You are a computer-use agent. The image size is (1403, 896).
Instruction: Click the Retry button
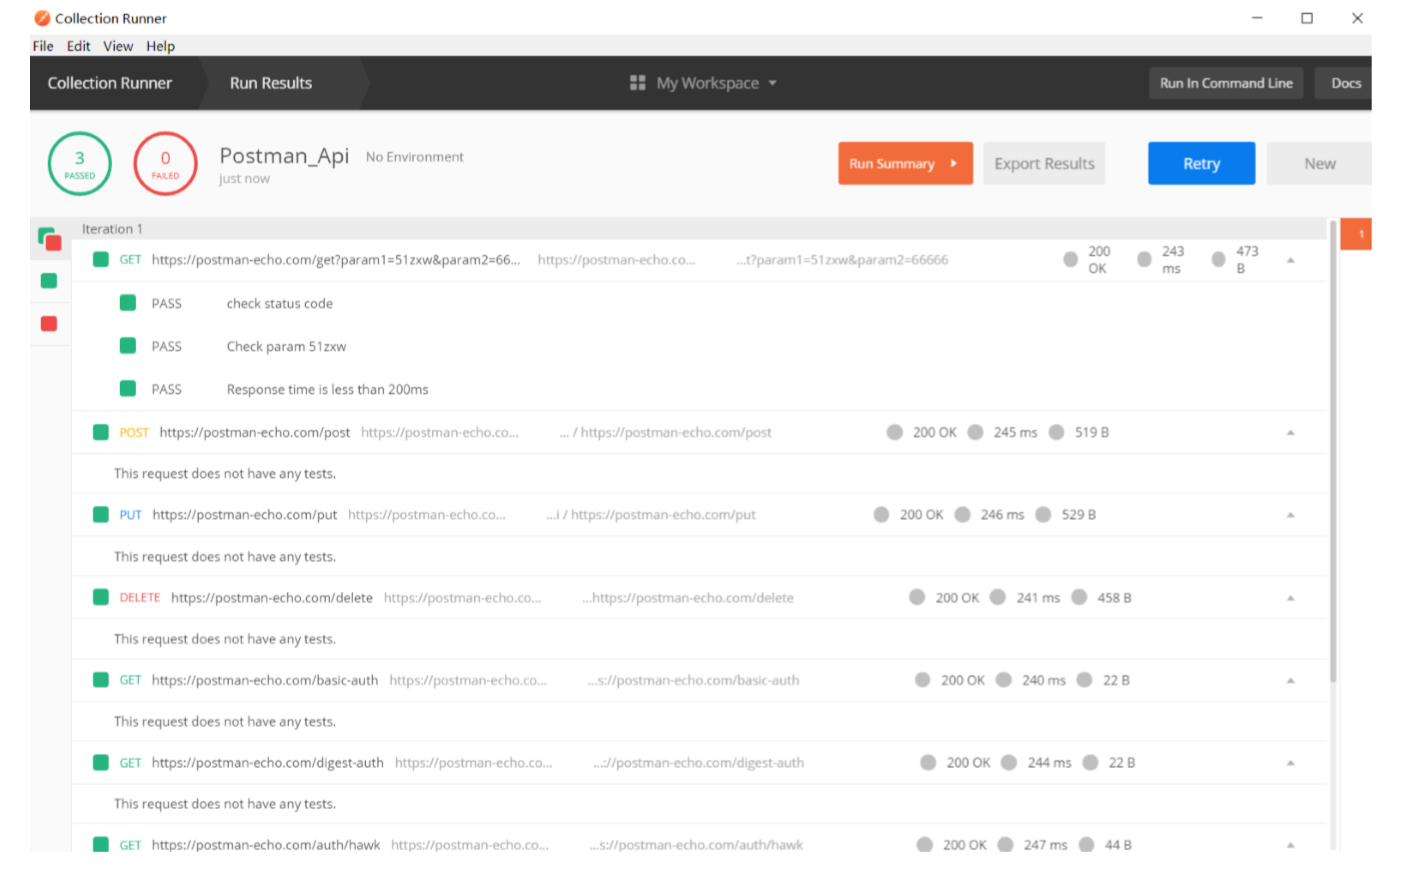click(x=1201, y=164)
